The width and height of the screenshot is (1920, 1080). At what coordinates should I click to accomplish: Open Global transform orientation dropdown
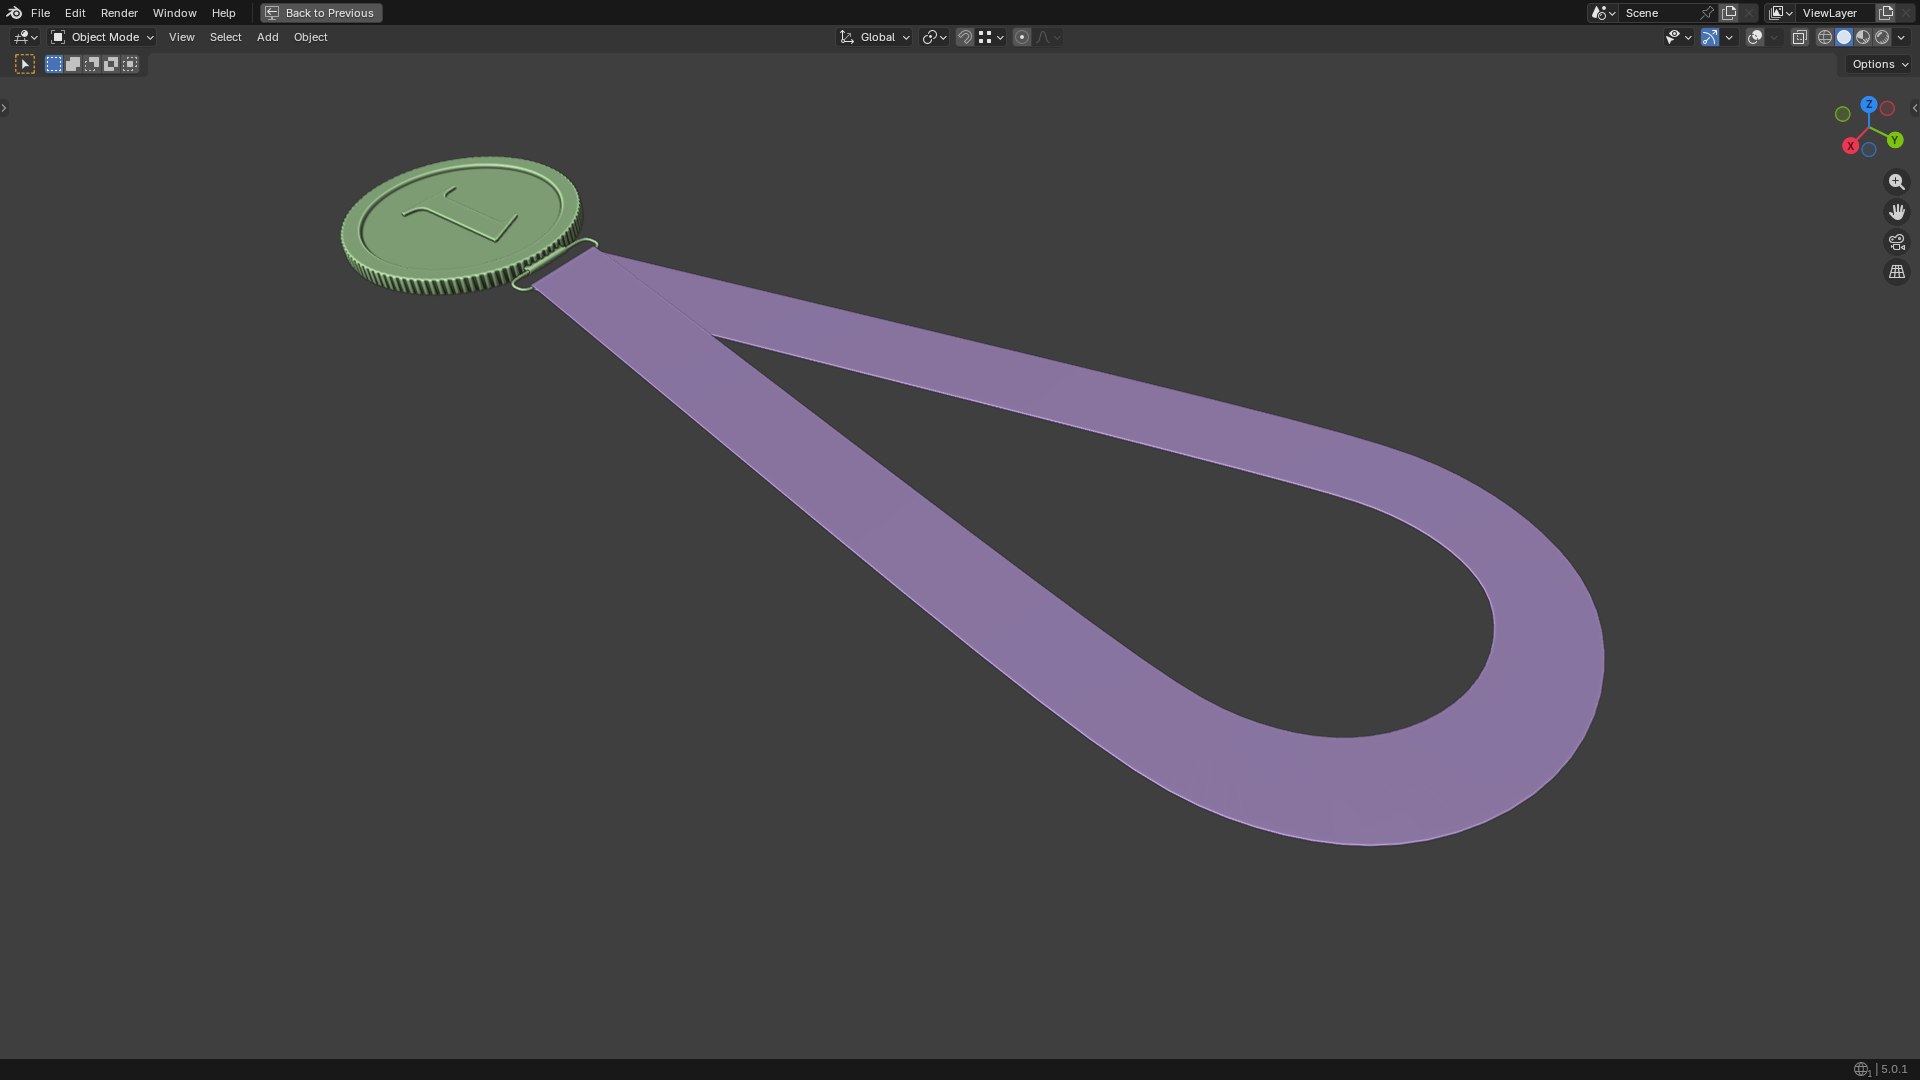click(x=875, y=37)
